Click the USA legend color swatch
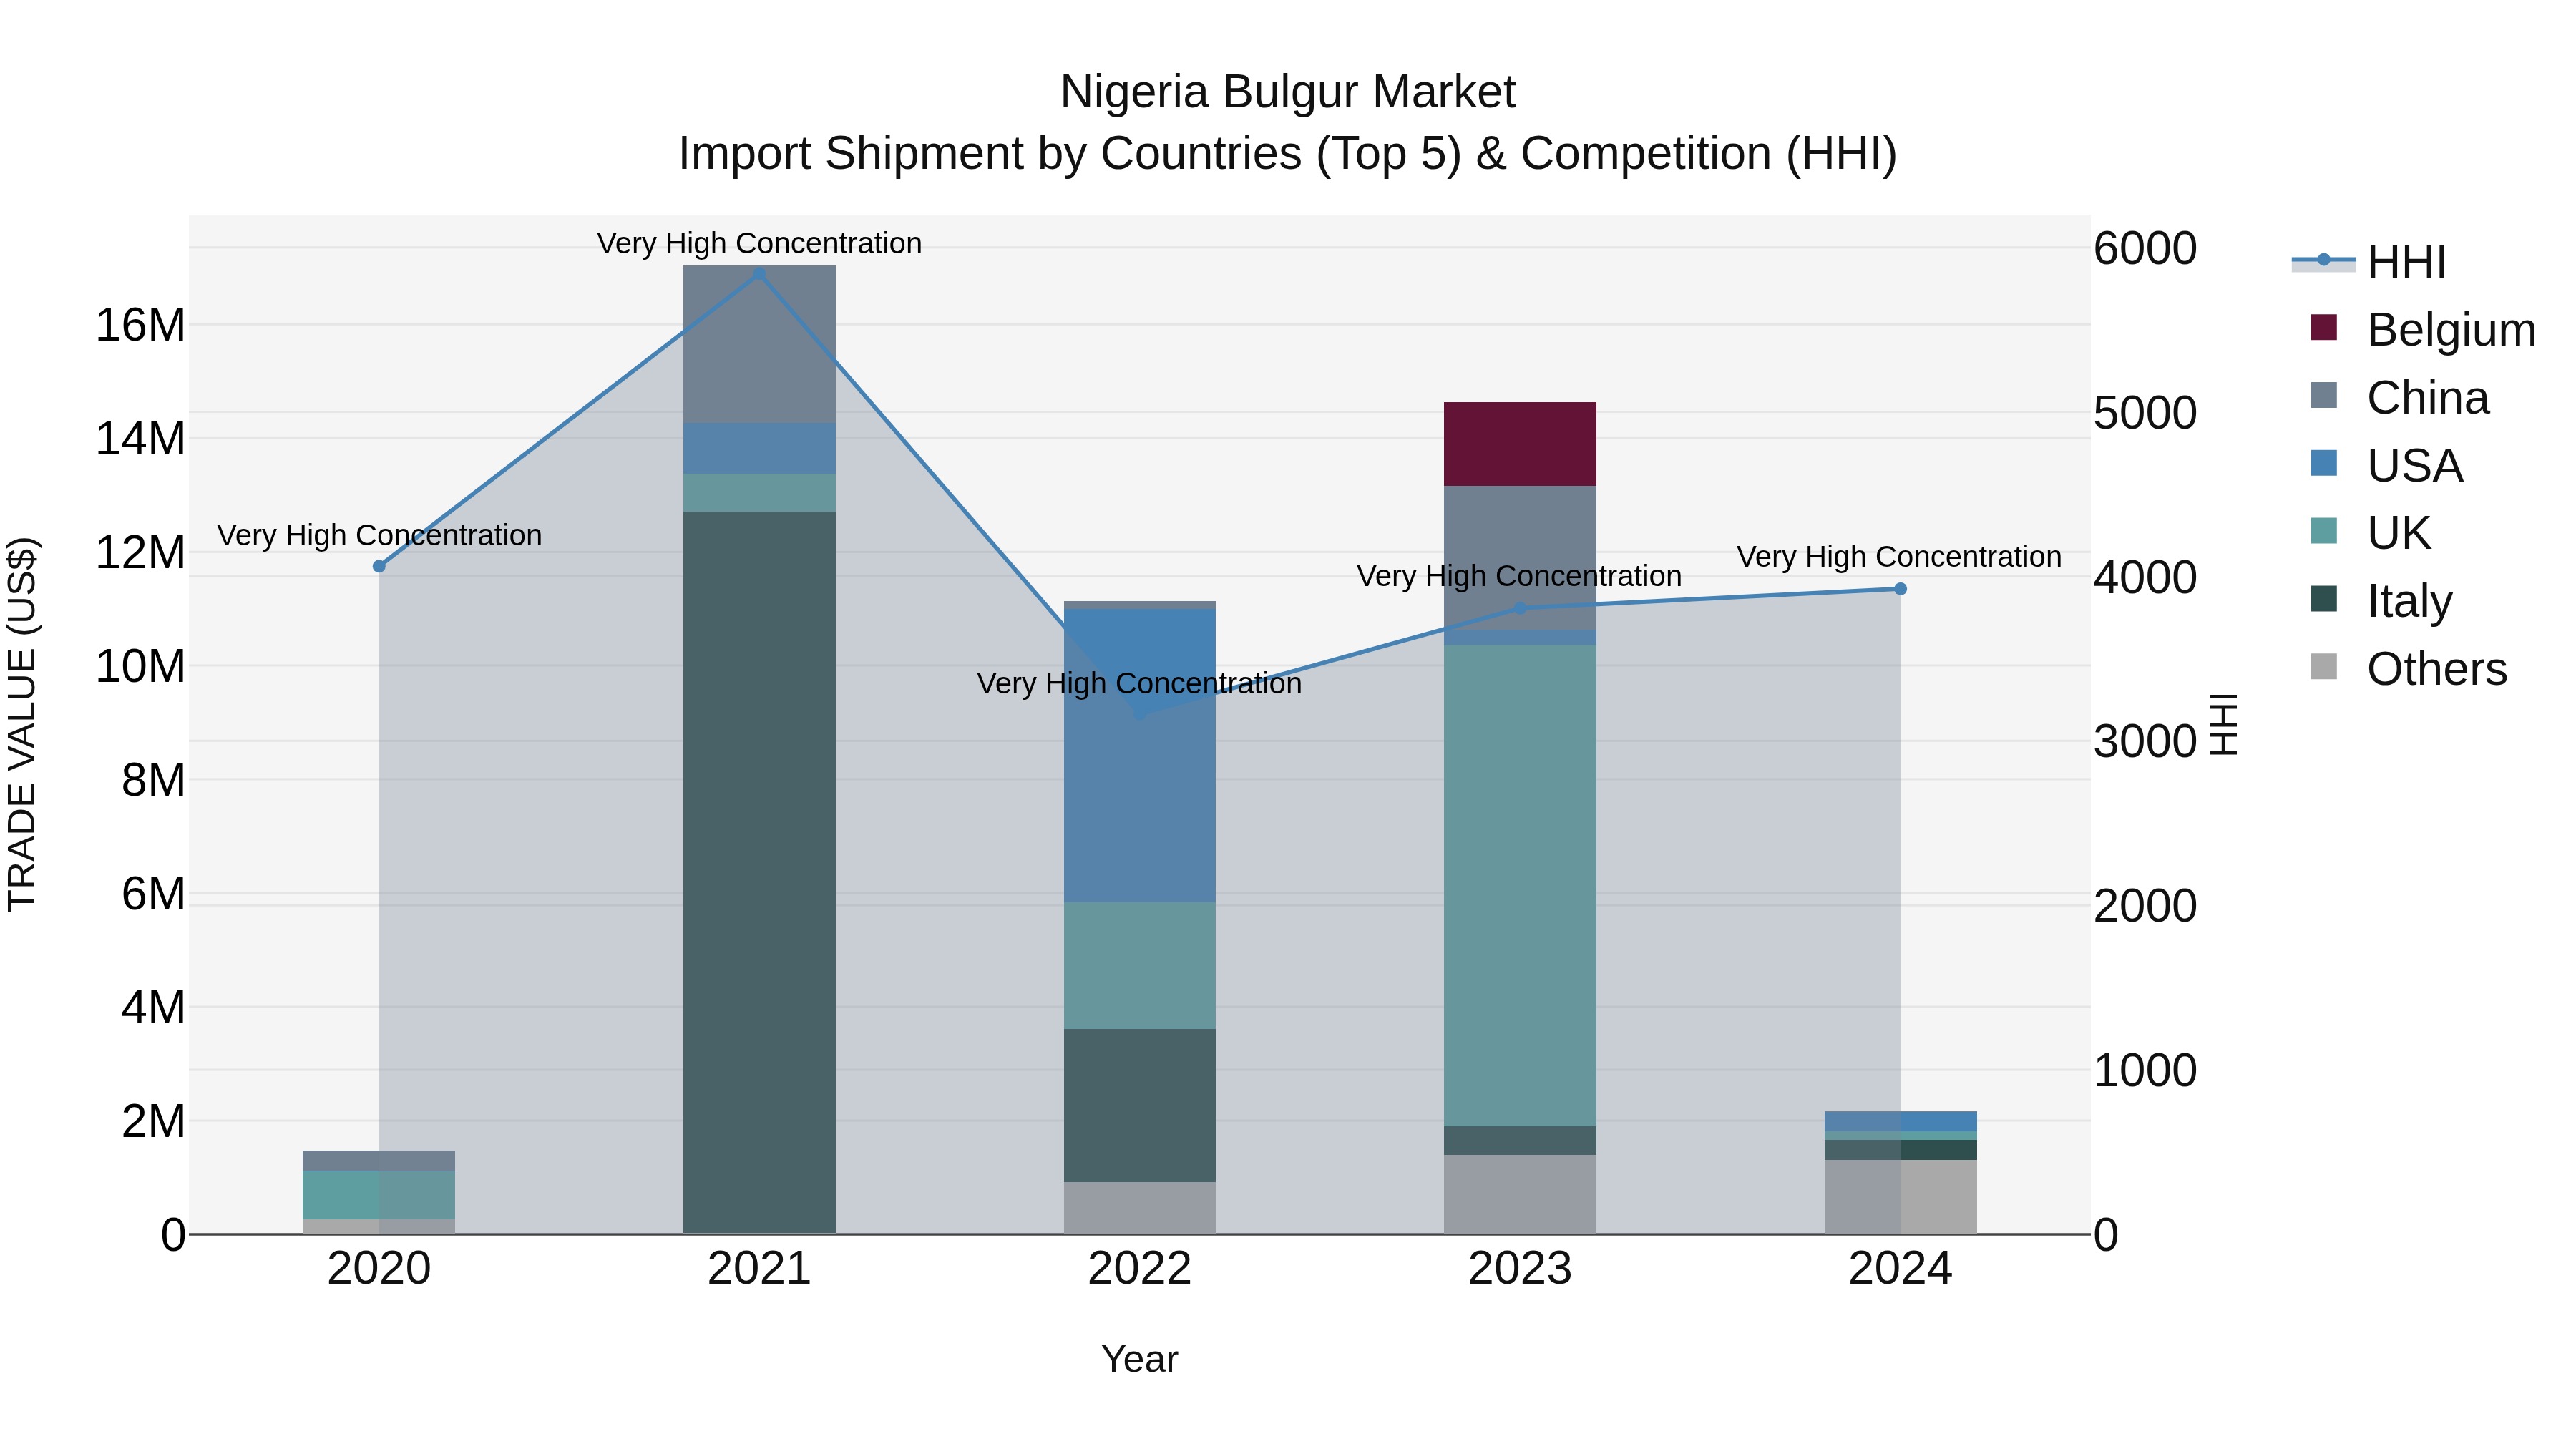Image resolution: width=2576 pixels, height=1449 pixels. coord(2324,463)
